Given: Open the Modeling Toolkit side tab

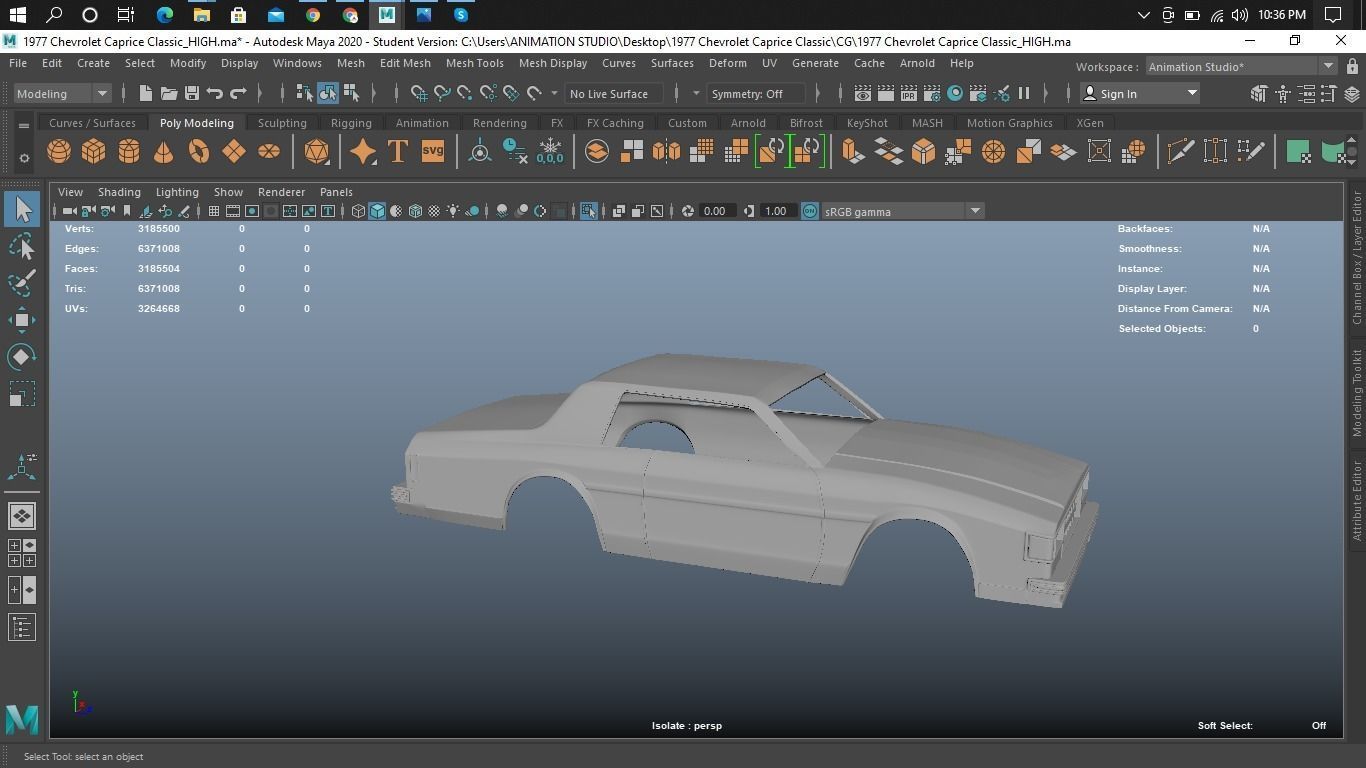Looking at the screenshot, I should tap(1357, 392).
